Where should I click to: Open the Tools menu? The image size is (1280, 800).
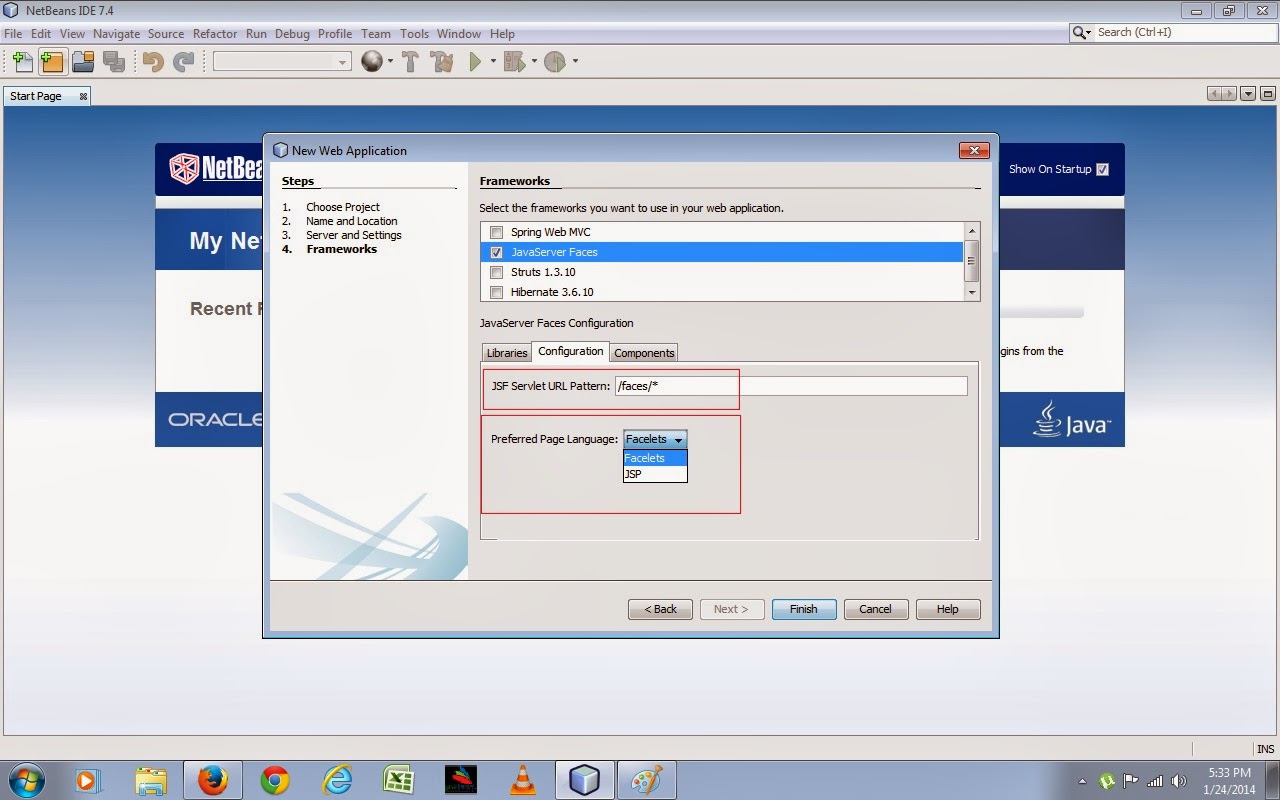(414, 33)
